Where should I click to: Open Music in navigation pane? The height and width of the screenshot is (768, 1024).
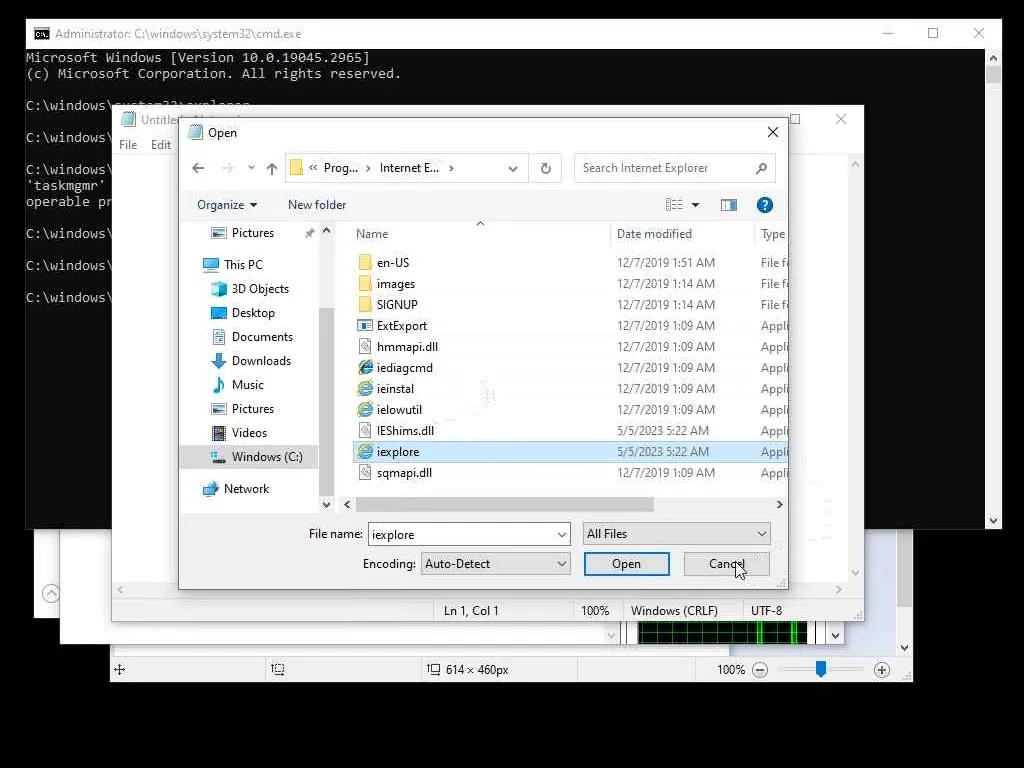(248, 385)
